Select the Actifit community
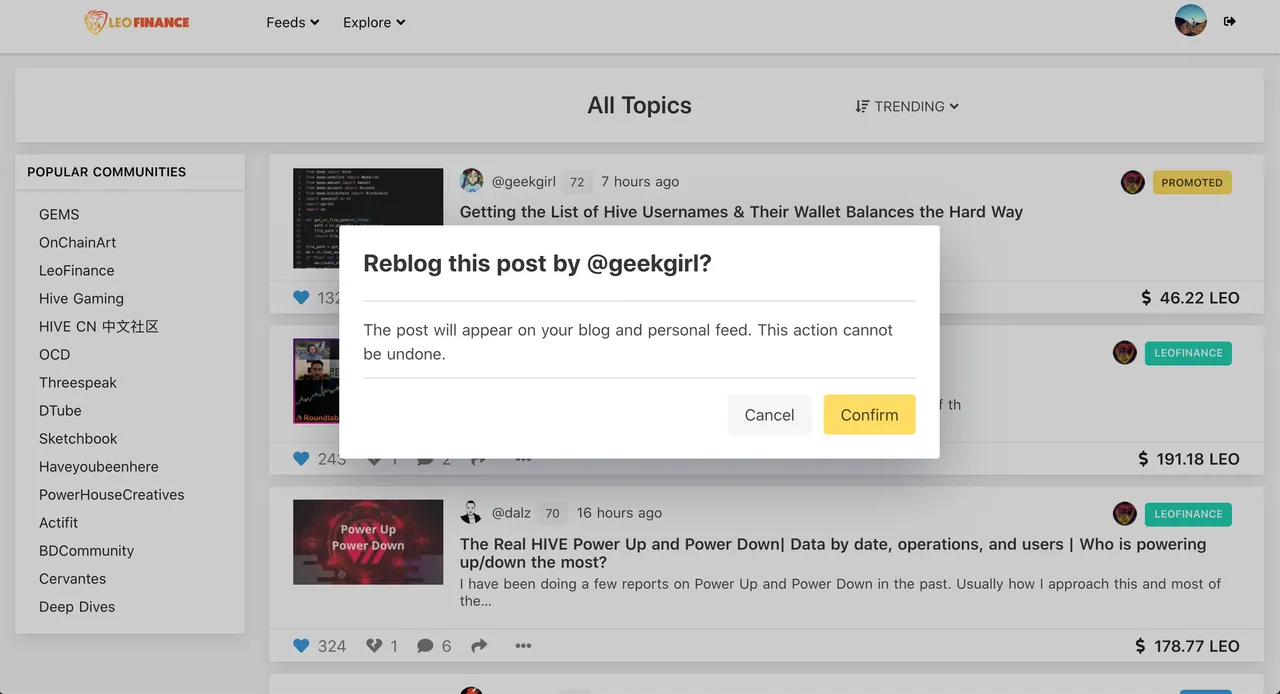Screen dimensions: 1280x694 (58, 522)
